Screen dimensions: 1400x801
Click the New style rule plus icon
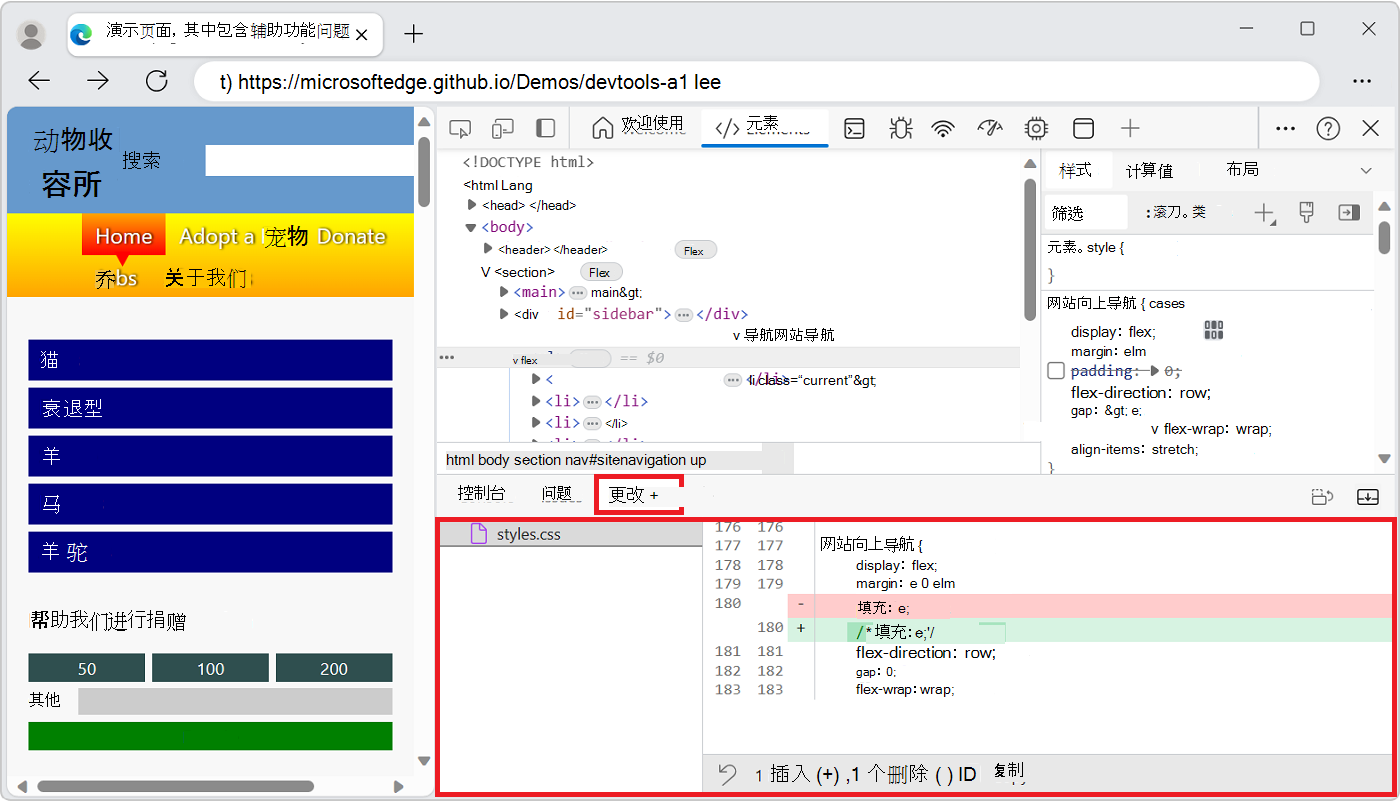point(1265,212)
